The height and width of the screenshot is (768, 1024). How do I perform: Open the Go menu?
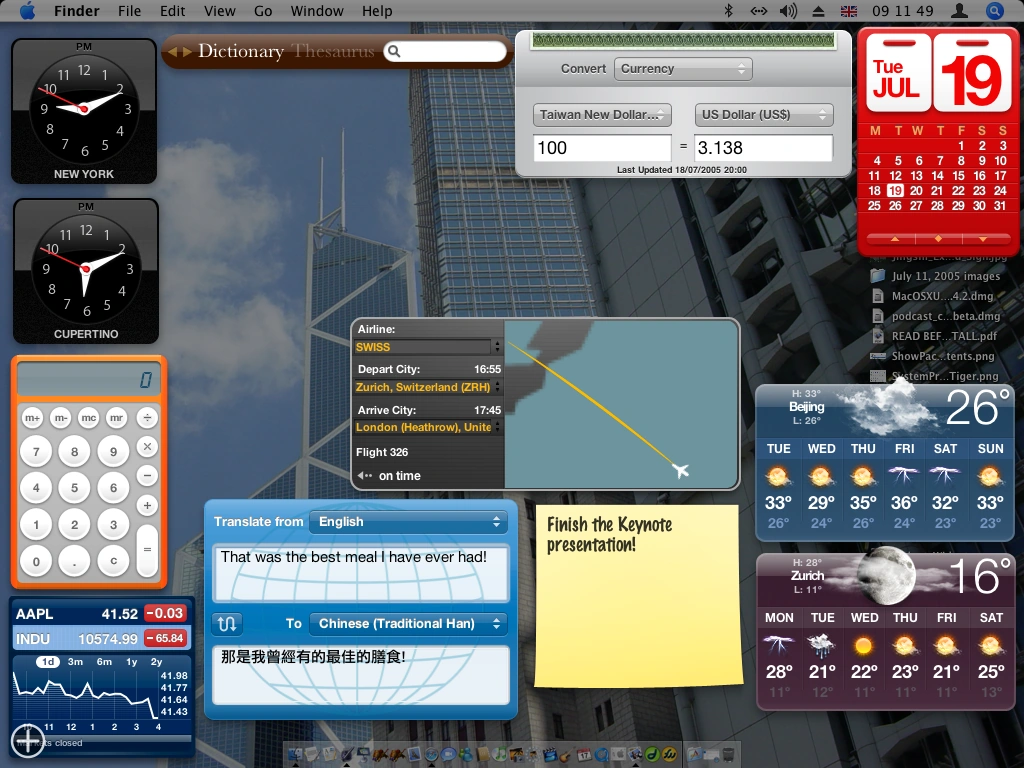click(x=263, y=11)
